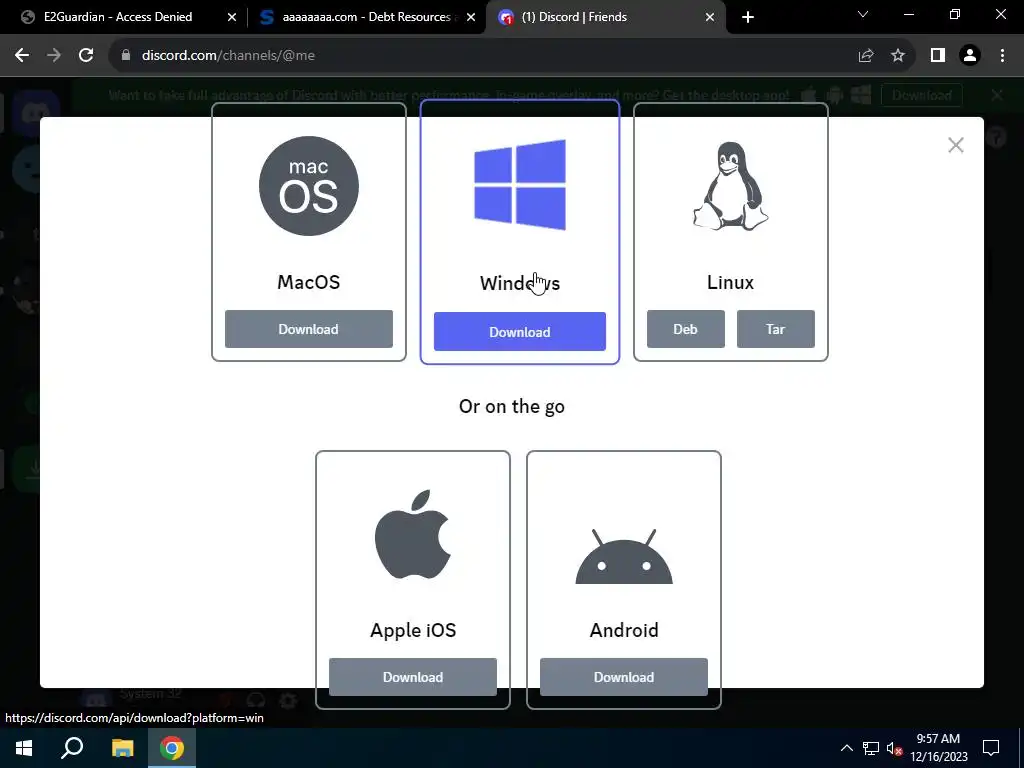Open Windows taskbar search
The height and width of the screenshot is (768, 1024).
[x=72, y=748]
